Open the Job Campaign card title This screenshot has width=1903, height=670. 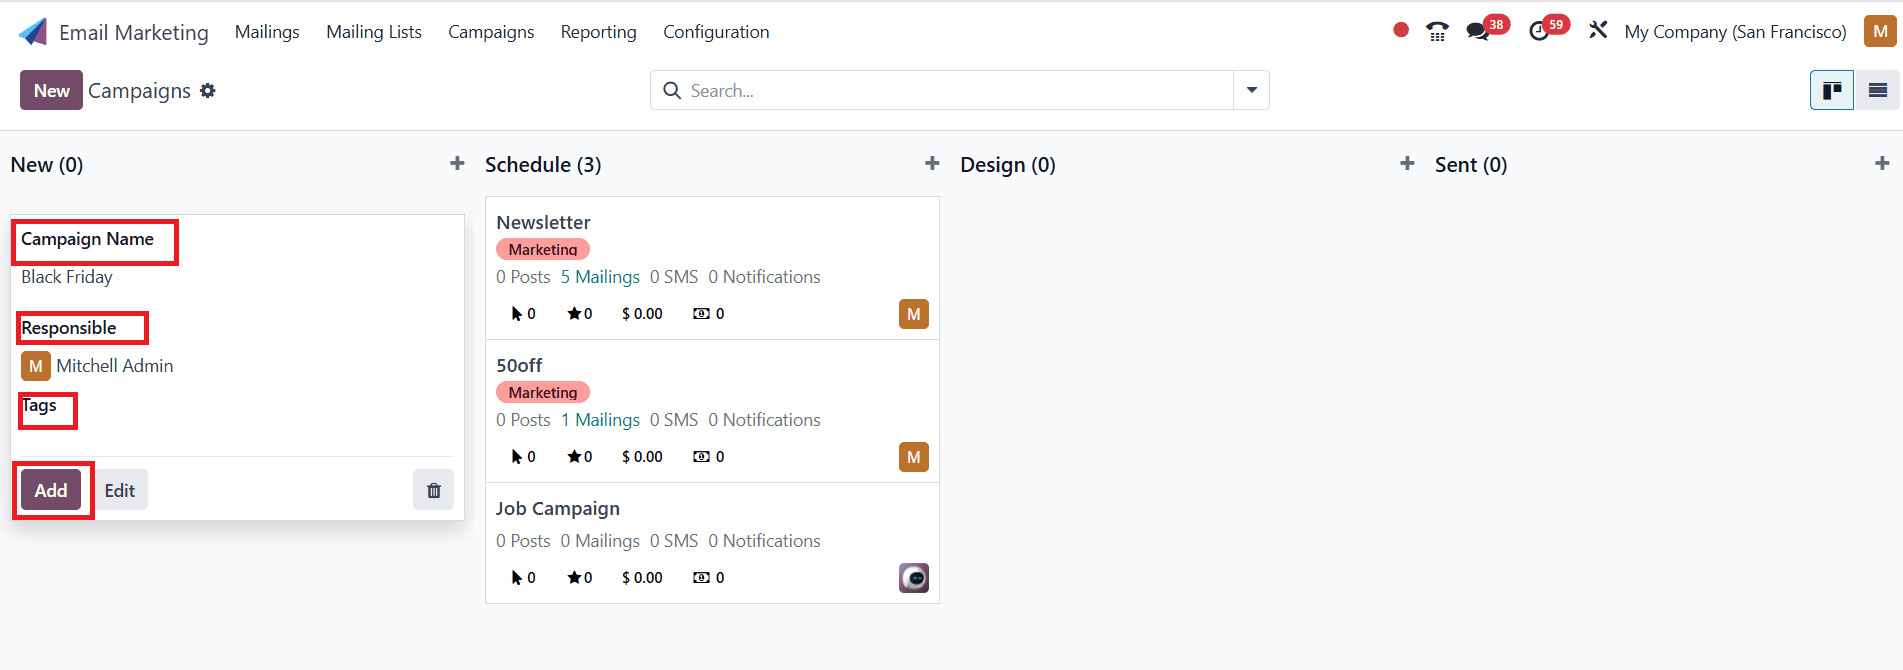558,508
